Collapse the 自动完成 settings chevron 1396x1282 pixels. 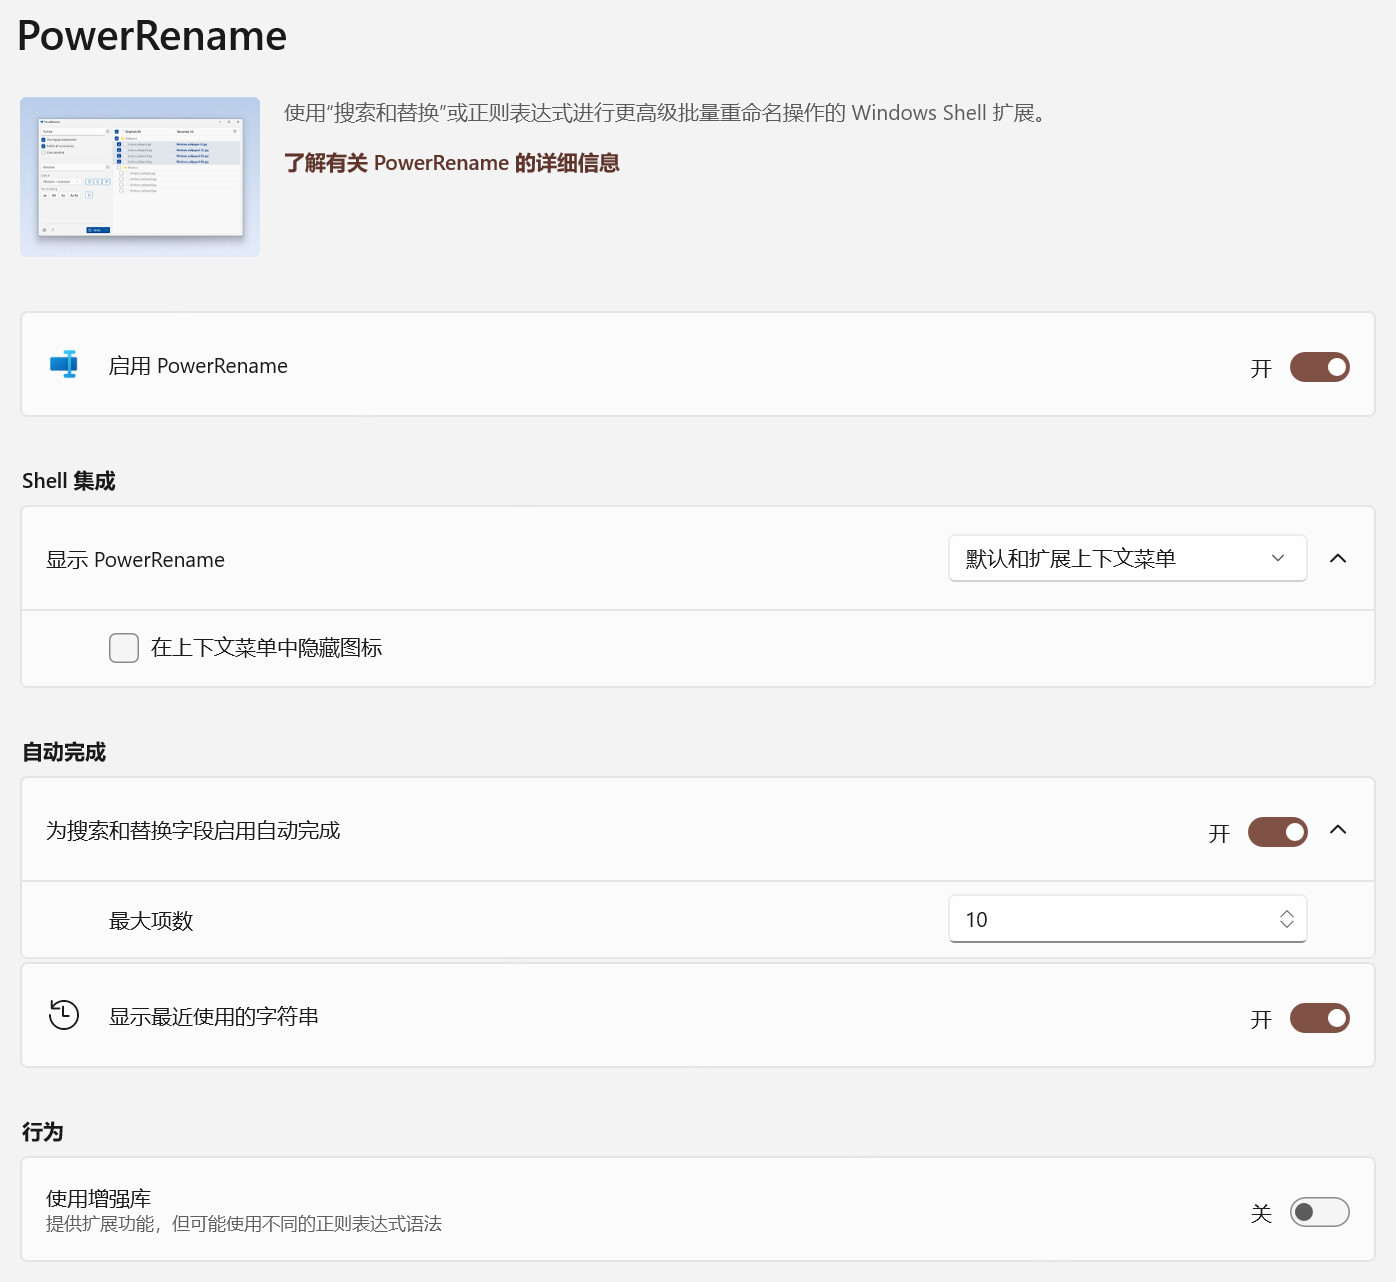pyautogui.click(x=1338, y=830)
